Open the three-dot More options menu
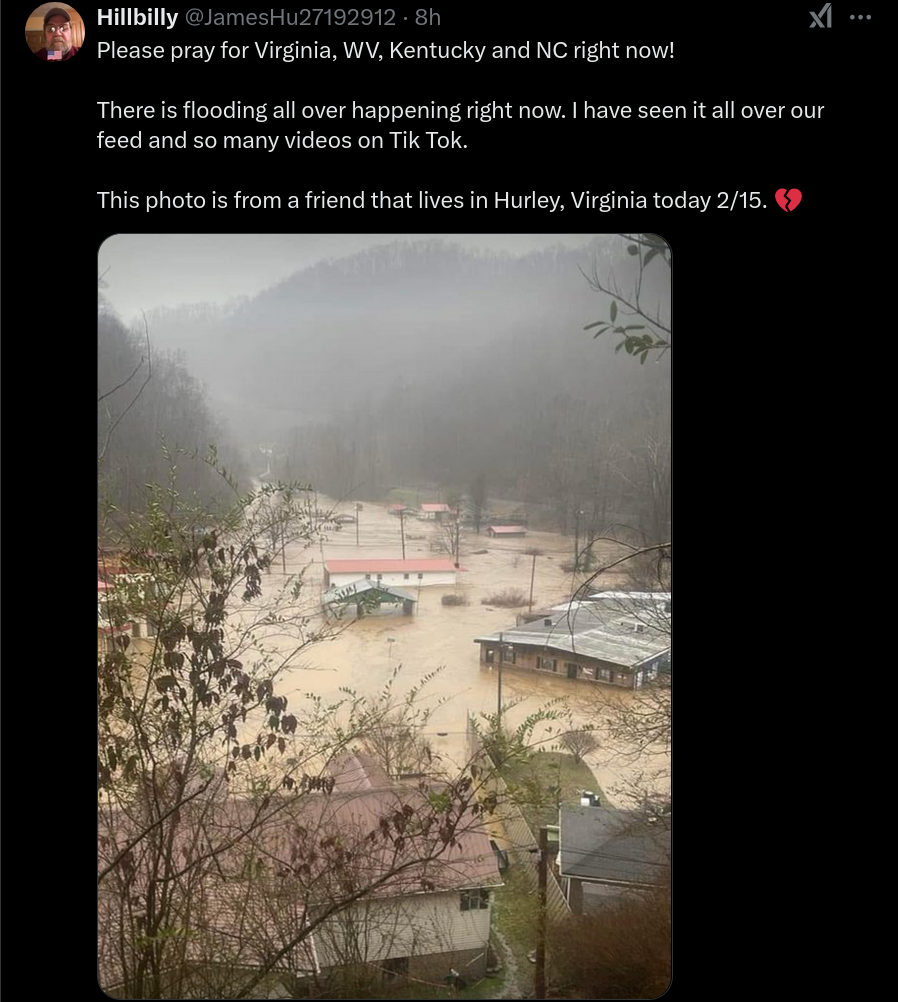Image resolution: width=898 pixels, height=1002 pixels. pyautogui.click(x=860, y=17)
